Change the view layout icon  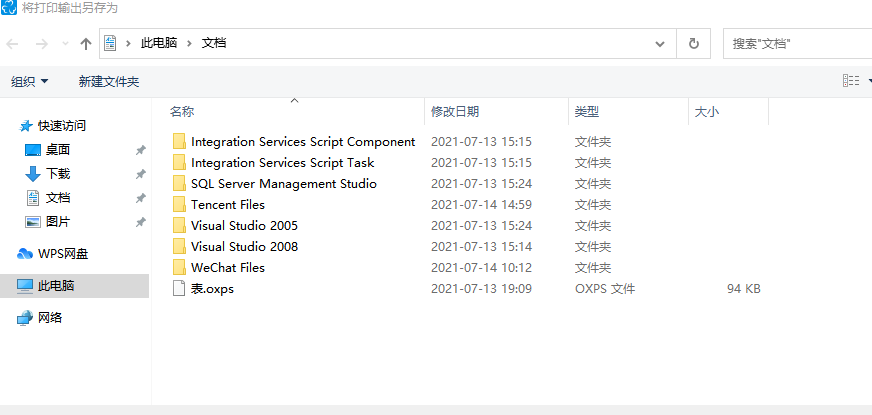tap(851, 81)
